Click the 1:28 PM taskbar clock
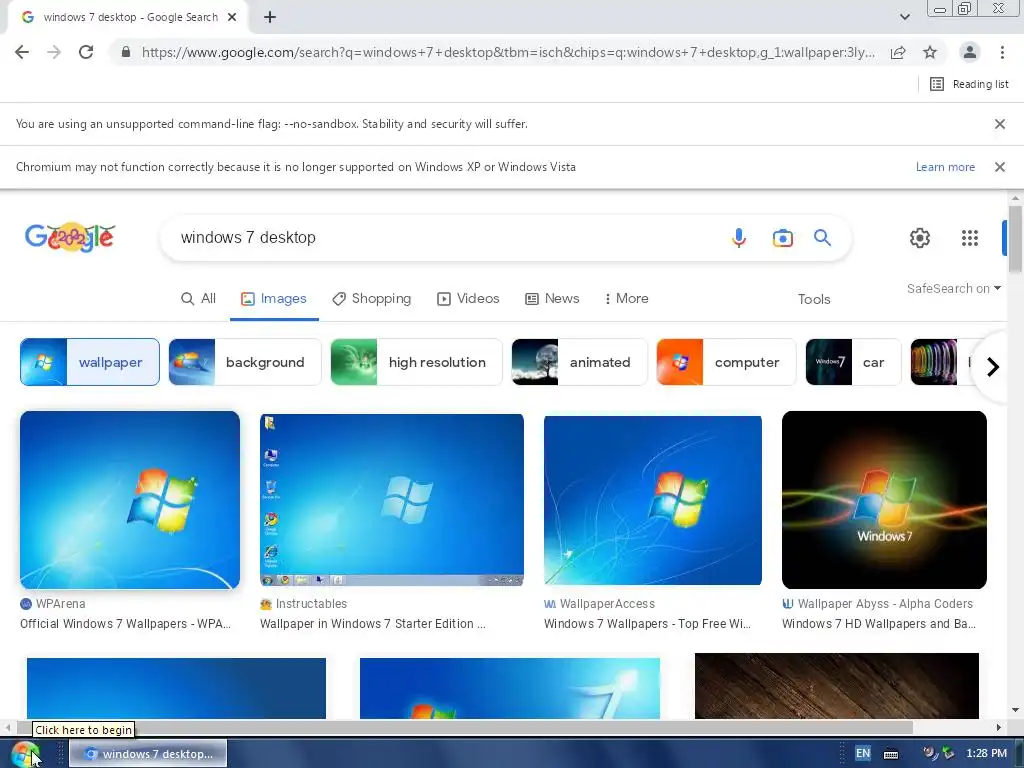The image size is (1024, 768). [x=986, y=753]
